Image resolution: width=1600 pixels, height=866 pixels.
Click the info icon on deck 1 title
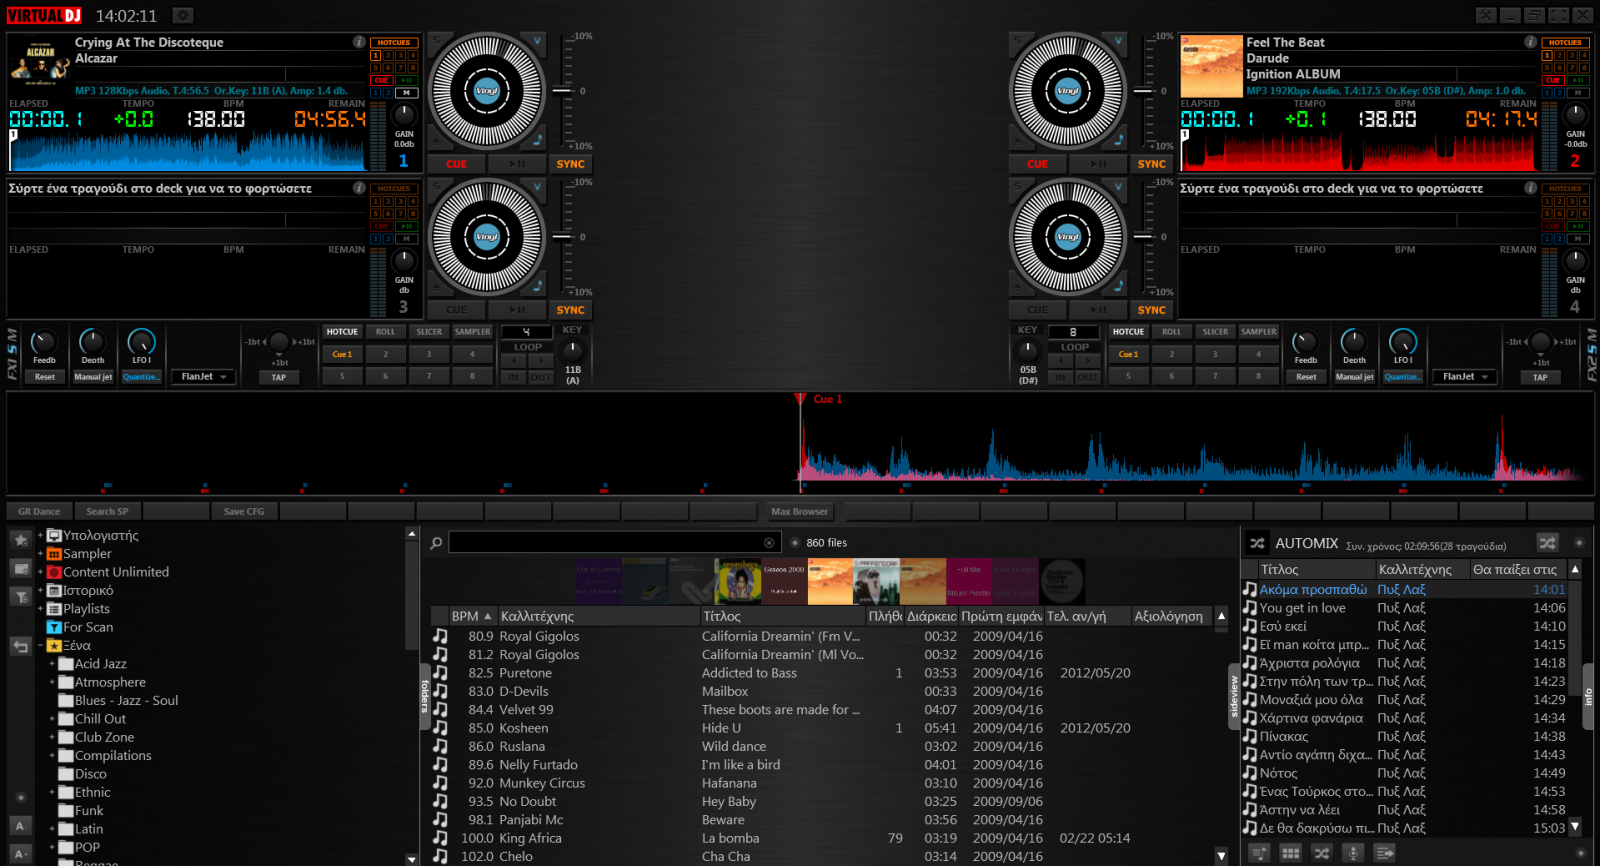tap(359, 42)
